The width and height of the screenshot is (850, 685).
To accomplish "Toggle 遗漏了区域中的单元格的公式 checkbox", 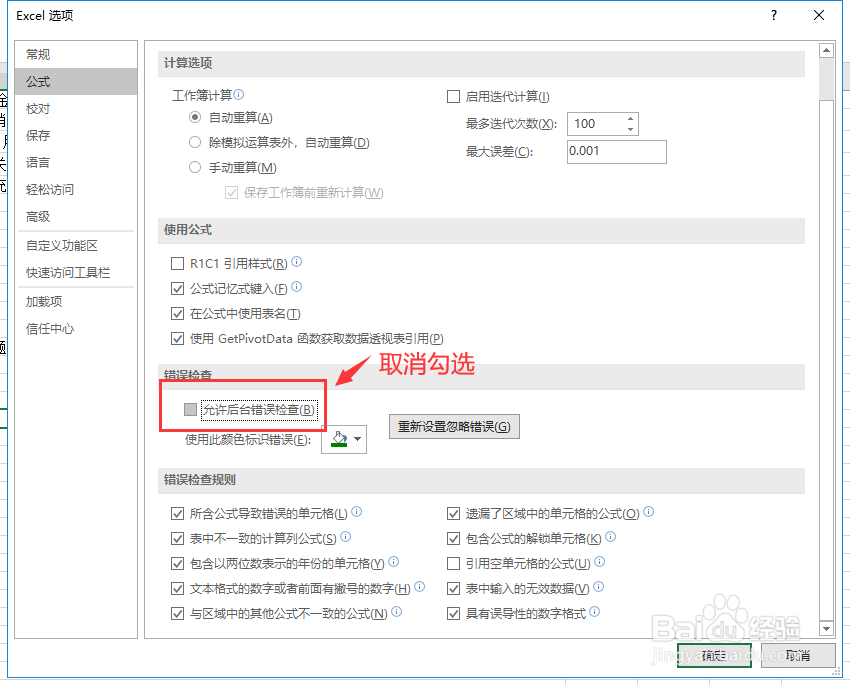I will 453,513.
